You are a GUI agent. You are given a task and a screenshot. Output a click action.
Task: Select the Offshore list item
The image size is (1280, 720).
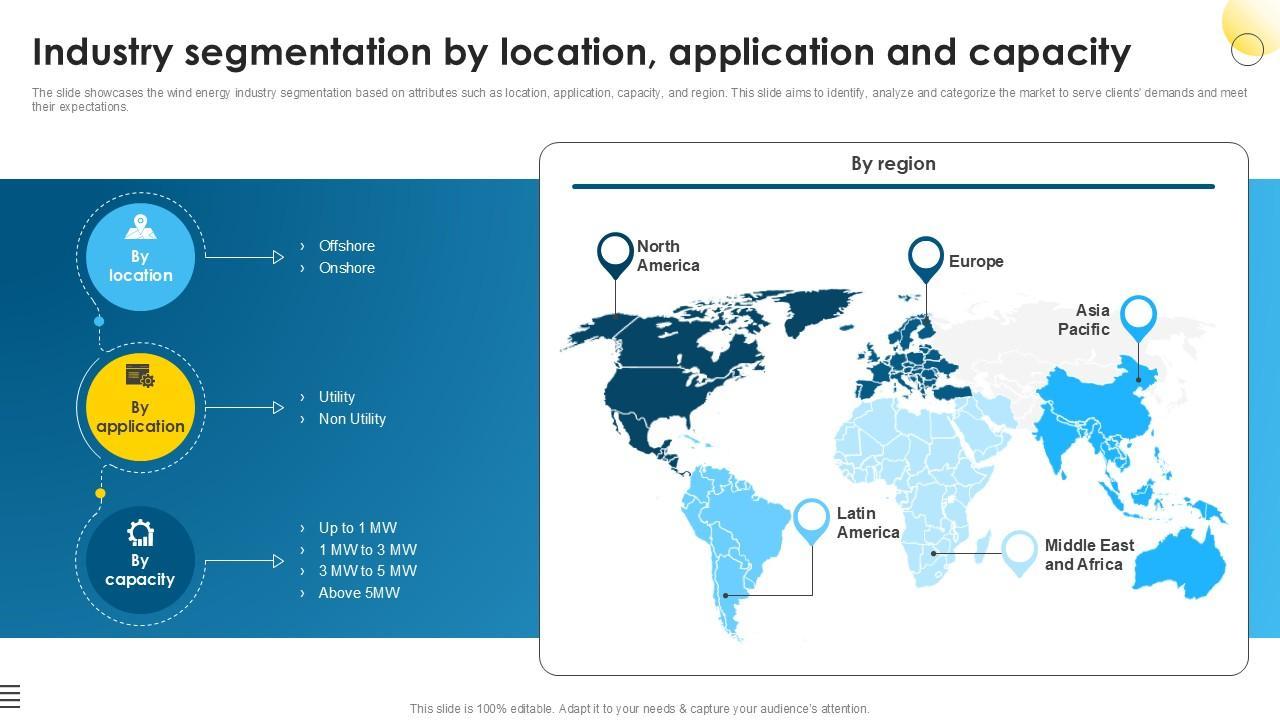tap(346, 246)
